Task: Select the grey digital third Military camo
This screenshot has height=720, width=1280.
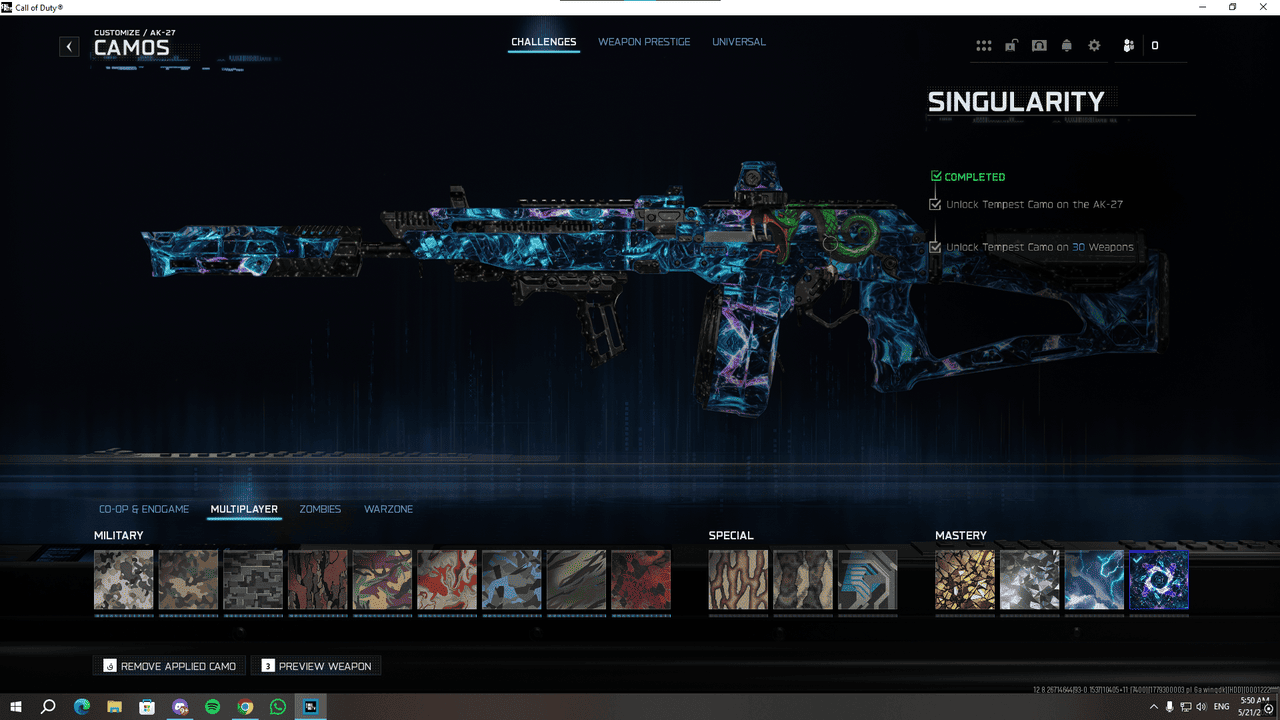Action: click(x=253, y=580)
